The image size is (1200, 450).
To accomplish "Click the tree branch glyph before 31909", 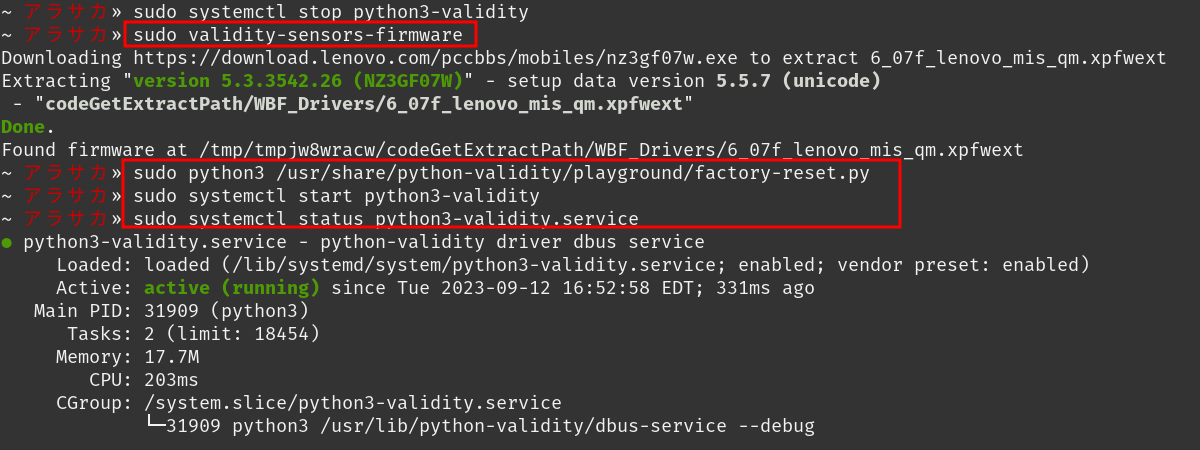I will click(x=155, y=426).
